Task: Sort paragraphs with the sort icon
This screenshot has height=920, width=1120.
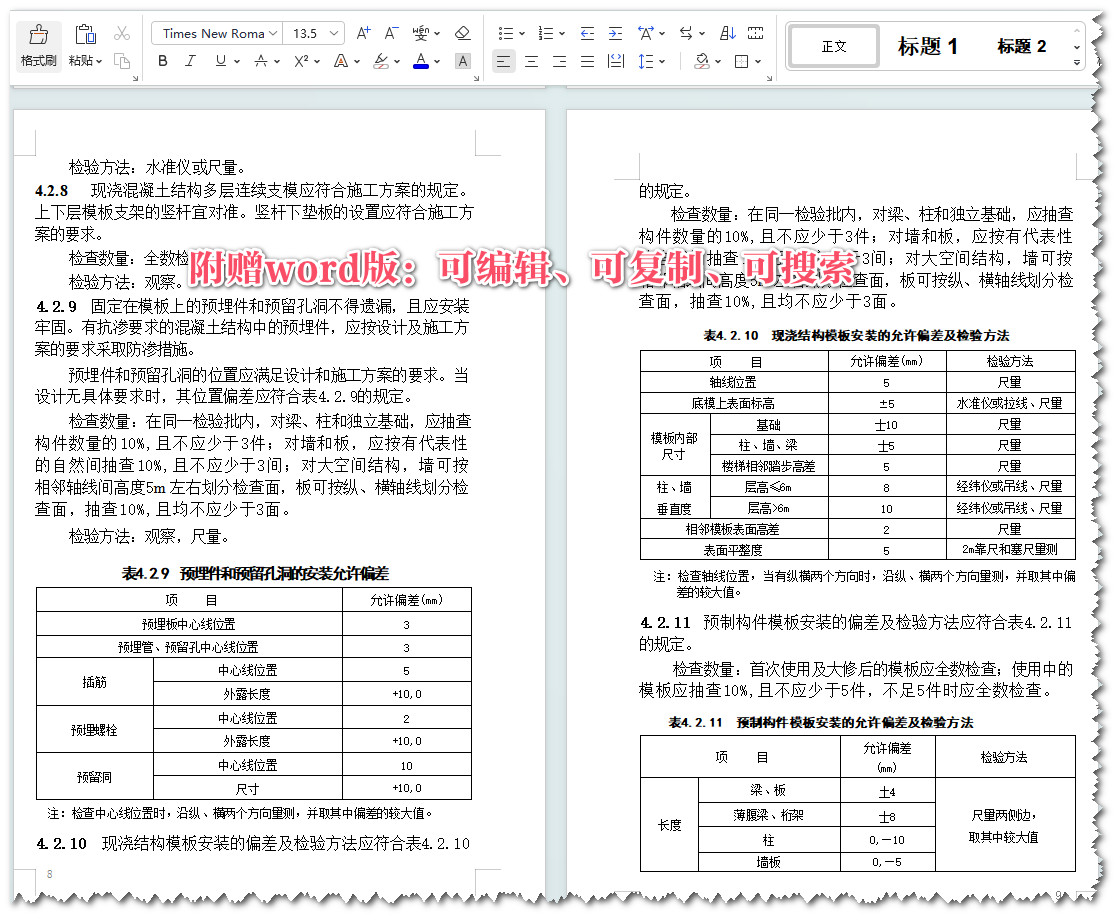Action: point(728,33)
